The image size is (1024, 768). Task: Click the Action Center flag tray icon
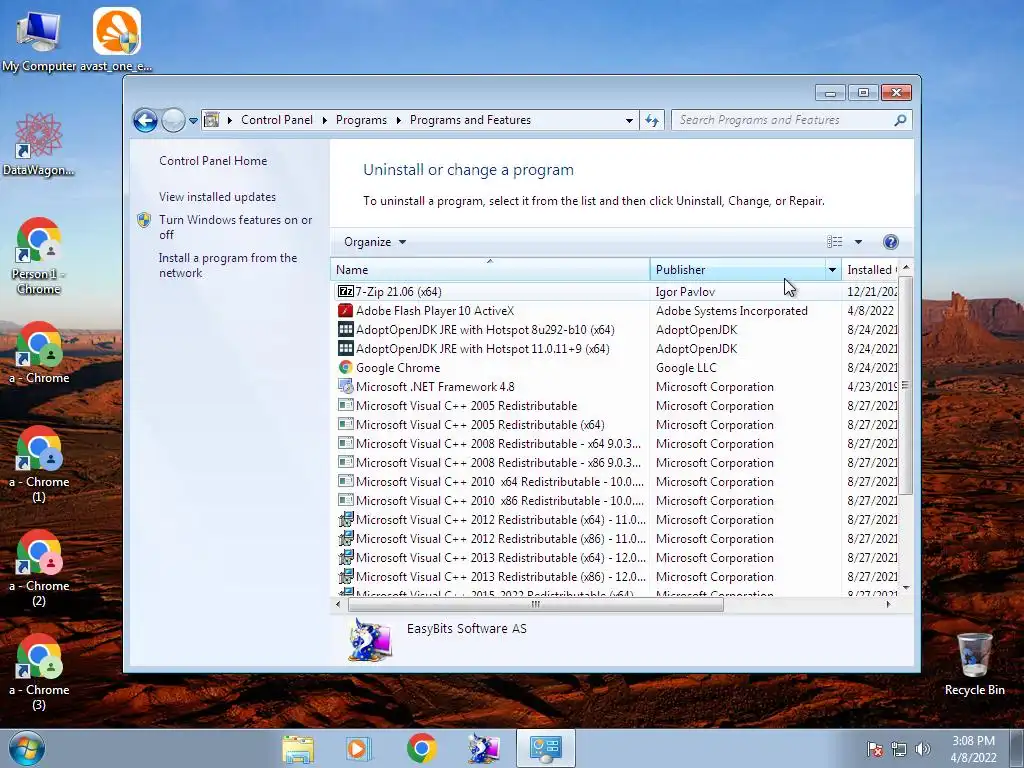874,749
